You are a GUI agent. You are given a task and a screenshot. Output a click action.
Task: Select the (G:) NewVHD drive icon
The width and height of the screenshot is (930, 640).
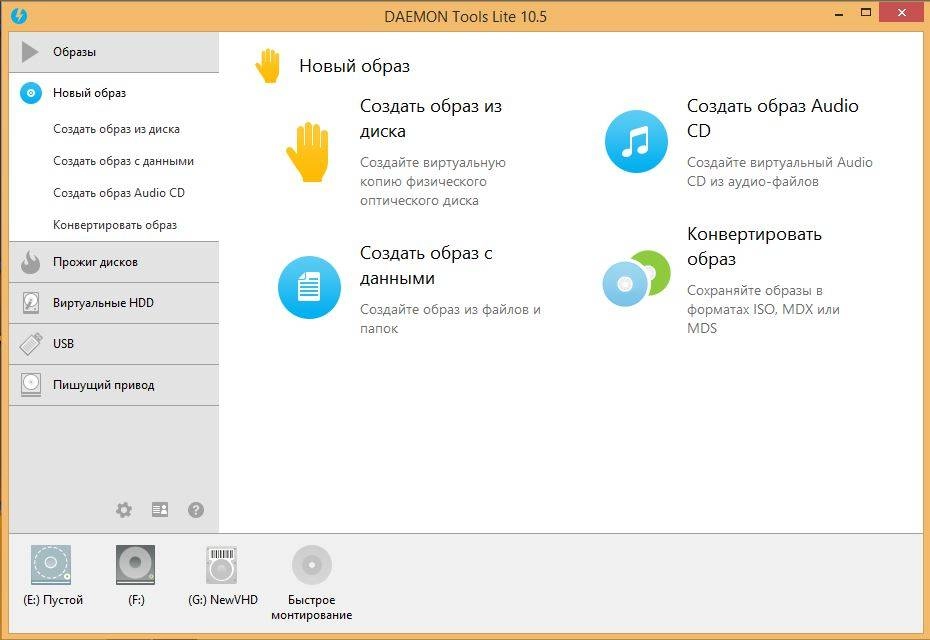tap(222, 565)
